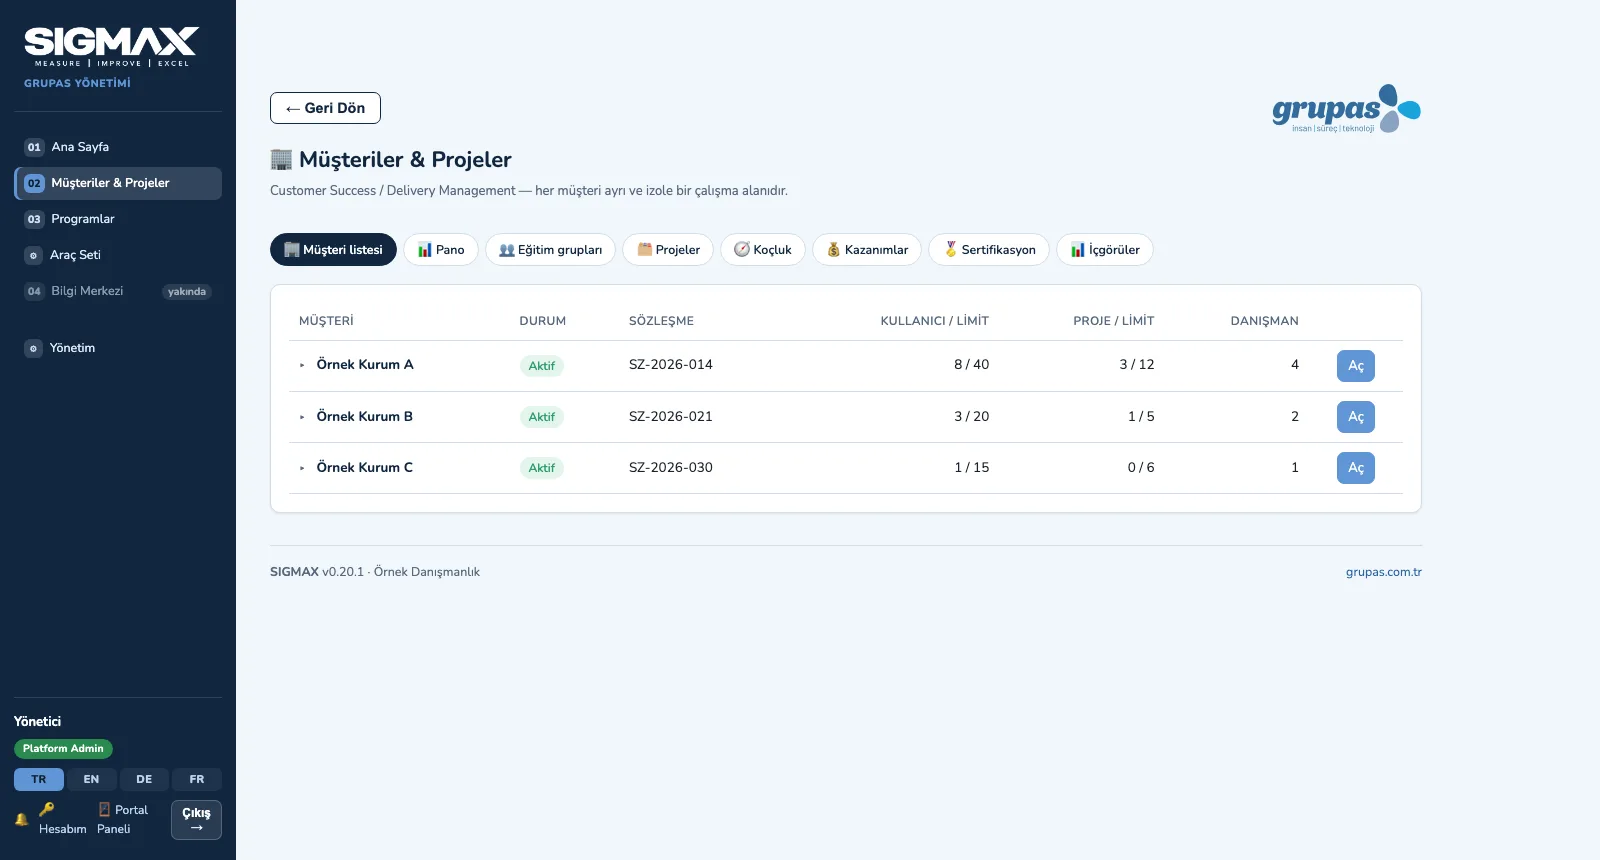Open the Programlar item numbered 03
Screen dimensions: 1600x860
(118, 219)
